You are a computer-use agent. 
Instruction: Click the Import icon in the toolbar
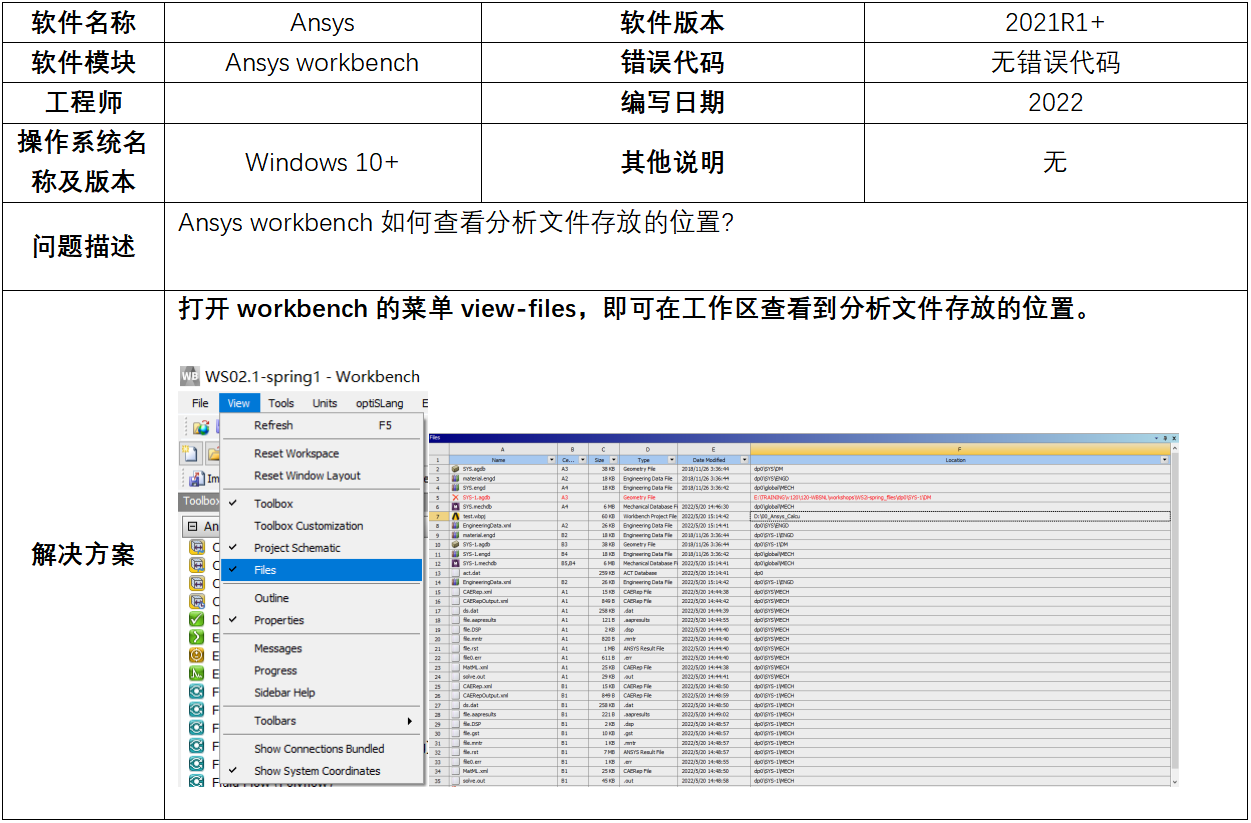tap(197, 479)
